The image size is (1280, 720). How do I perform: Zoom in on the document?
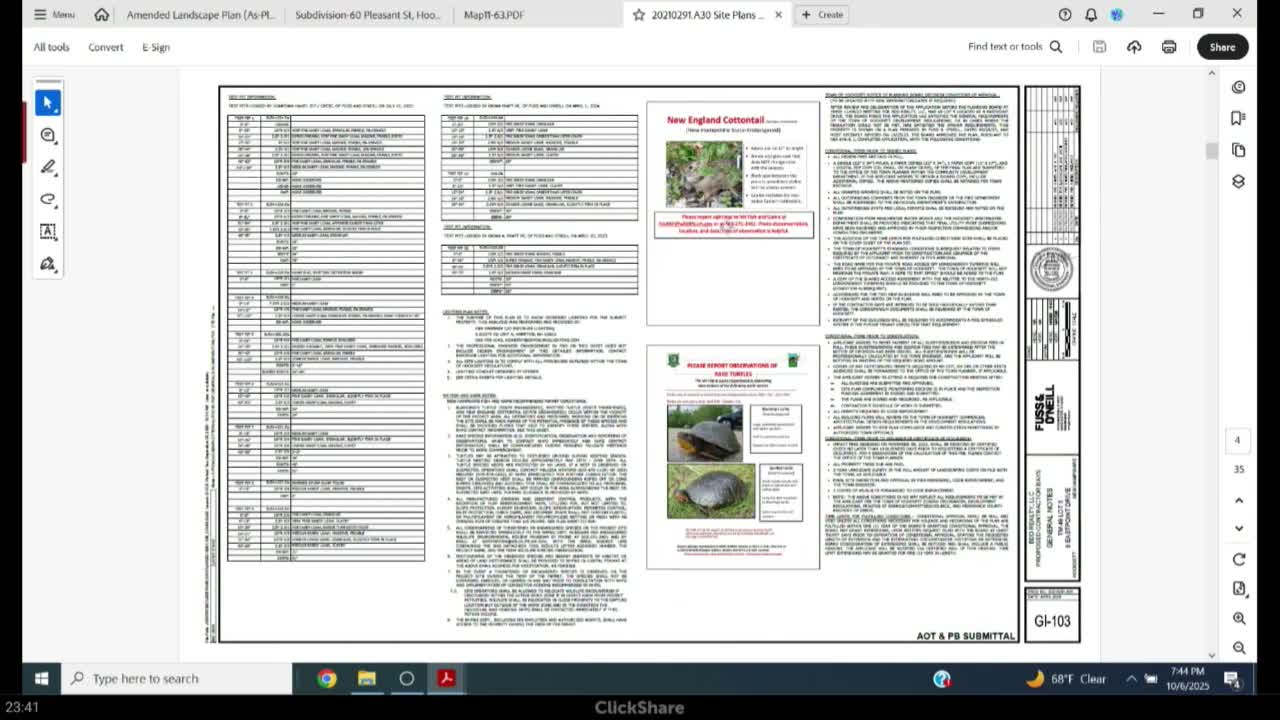tap(1239, 619)
